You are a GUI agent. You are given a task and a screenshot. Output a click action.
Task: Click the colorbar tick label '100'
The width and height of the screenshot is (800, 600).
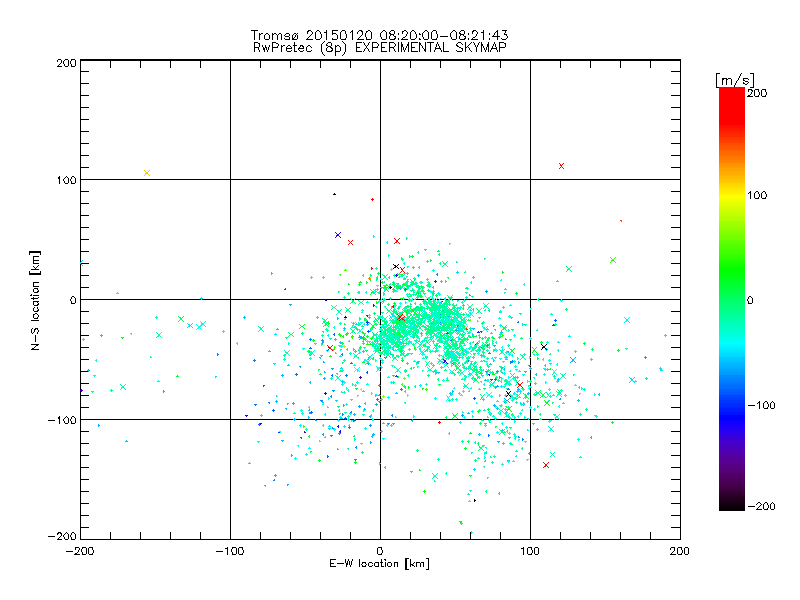point(757,195)
